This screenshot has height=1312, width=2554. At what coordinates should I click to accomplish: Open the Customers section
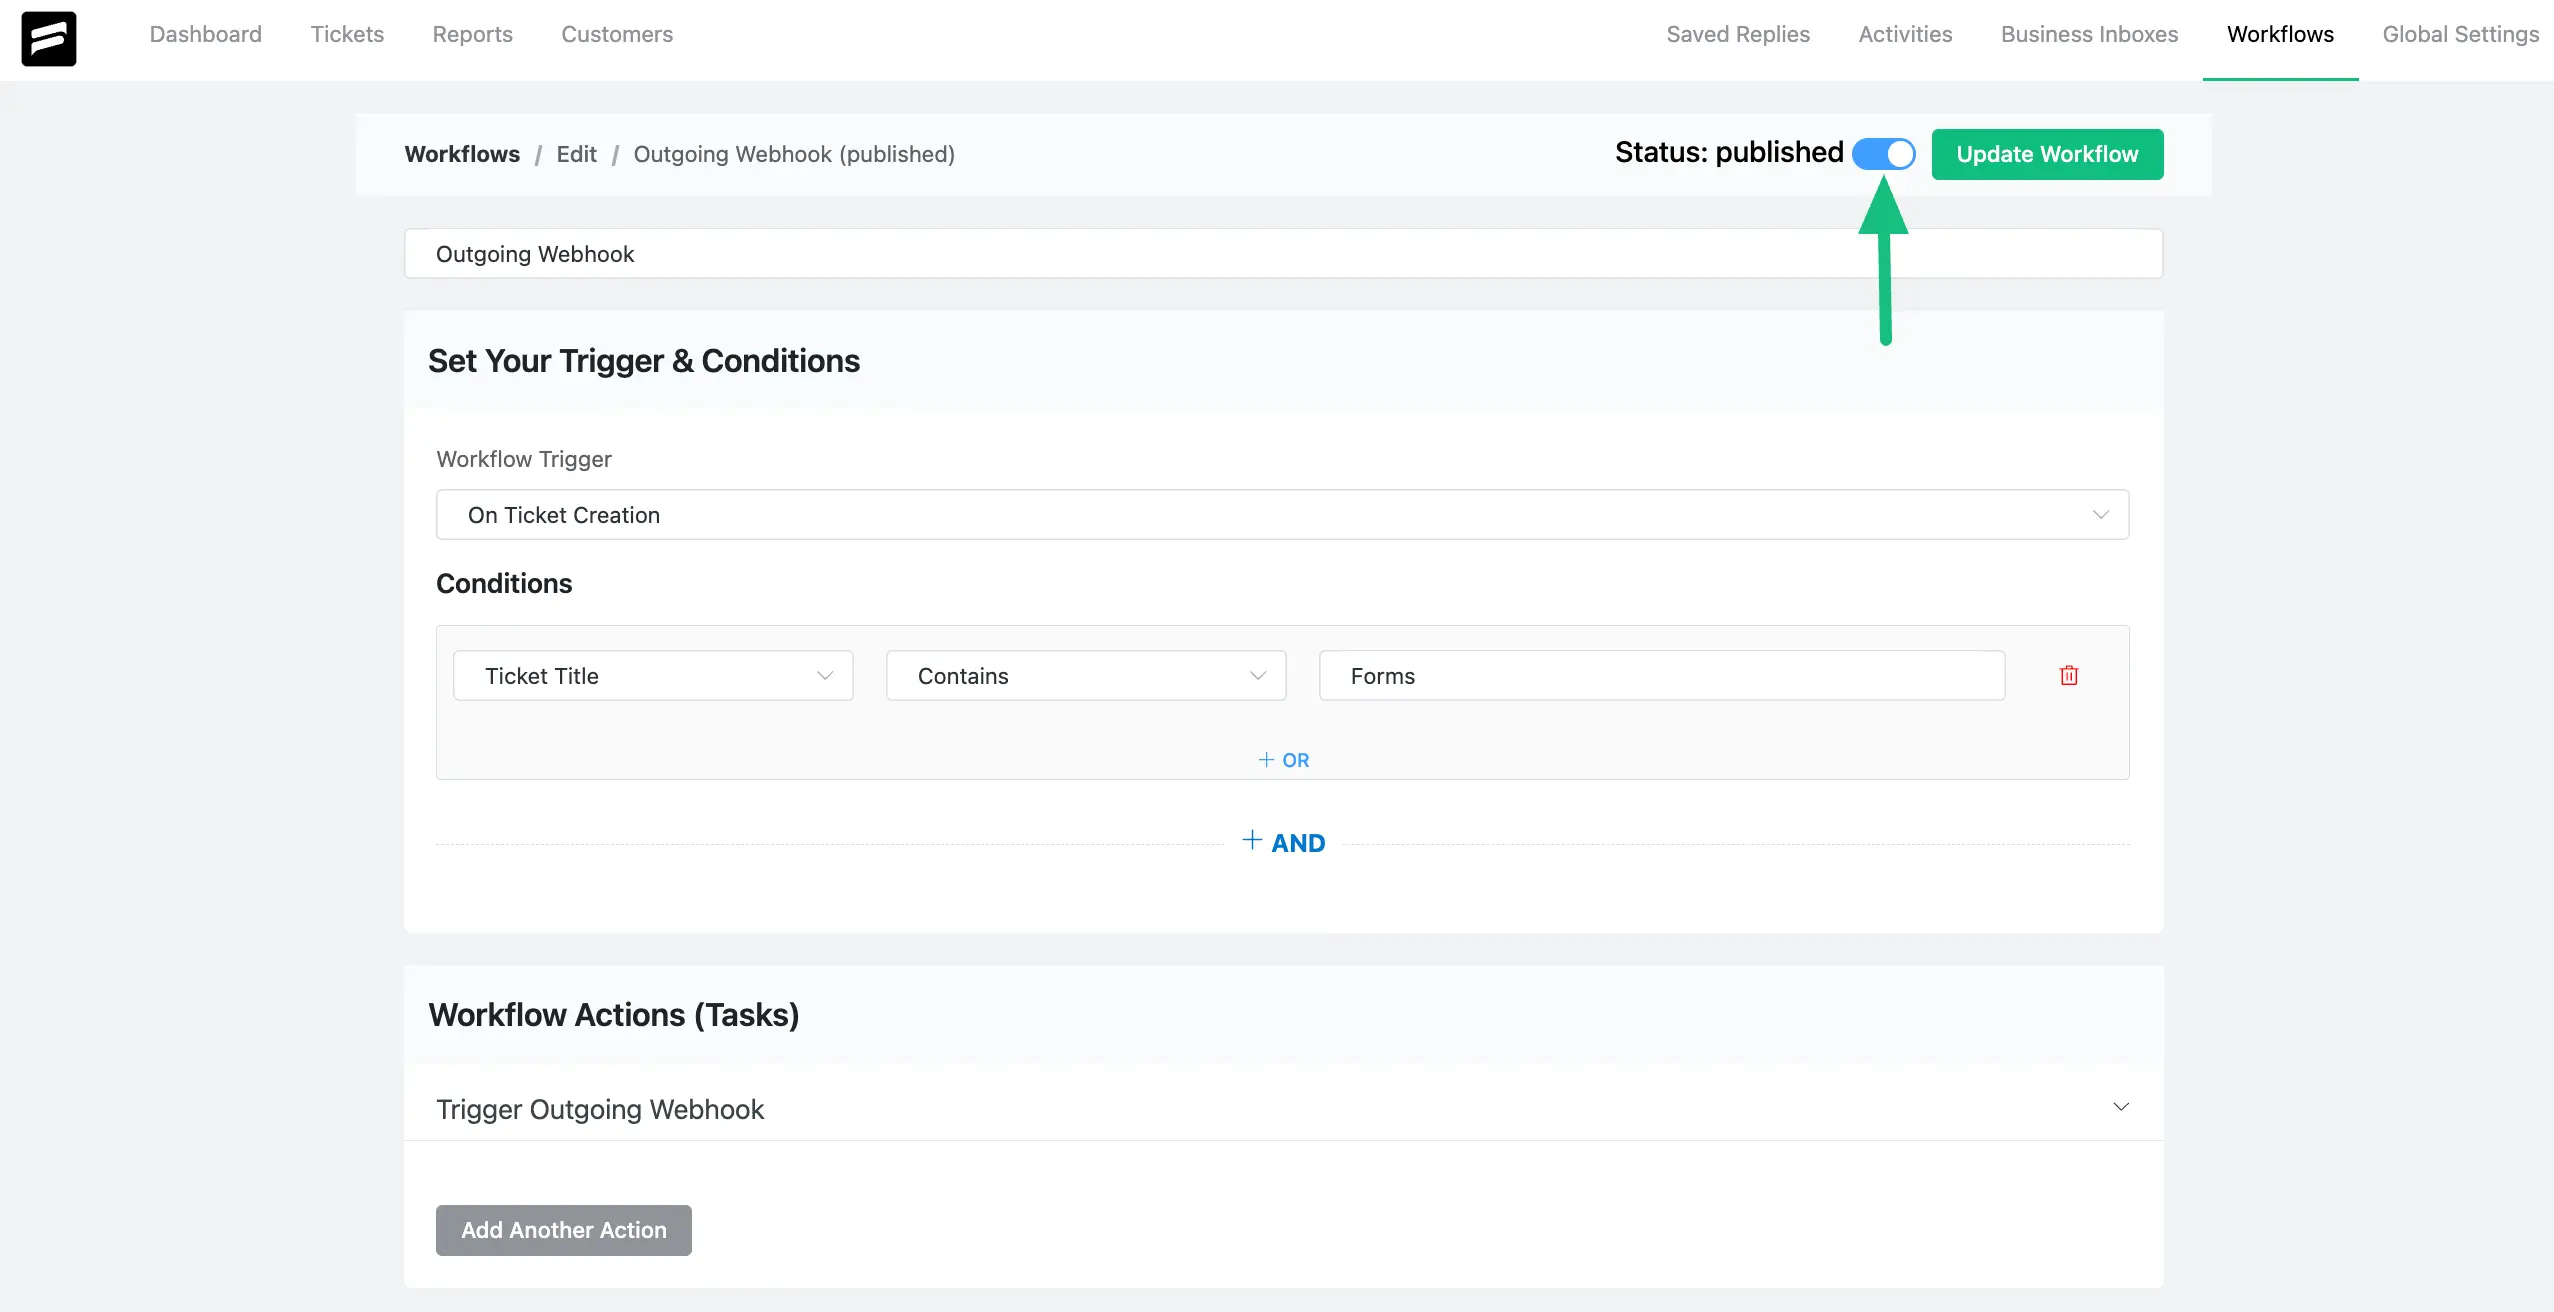point(617,34)
